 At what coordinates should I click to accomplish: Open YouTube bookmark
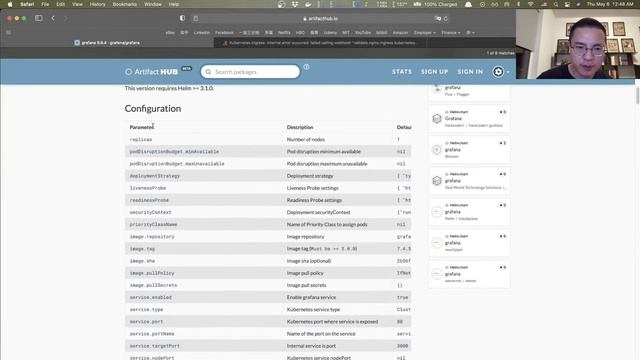[x=362, y=33]
